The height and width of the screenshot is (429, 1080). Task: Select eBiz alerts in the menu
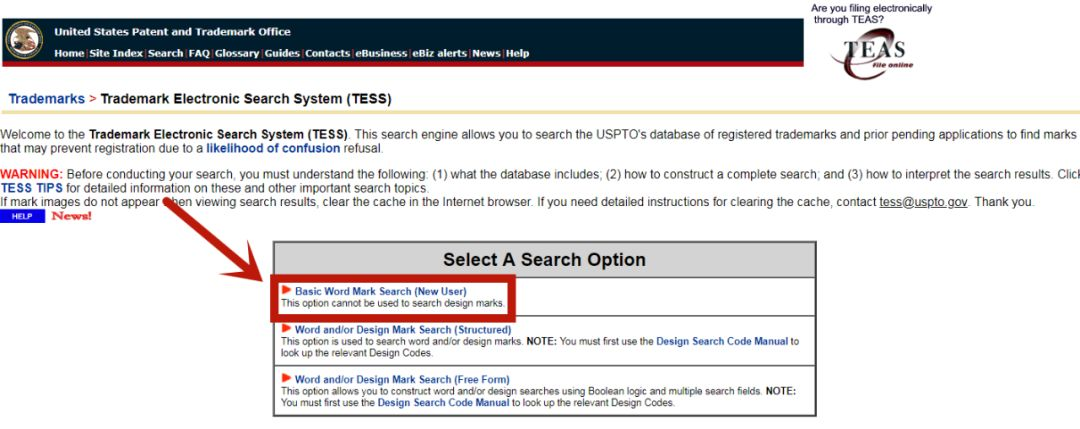[440, 54]
